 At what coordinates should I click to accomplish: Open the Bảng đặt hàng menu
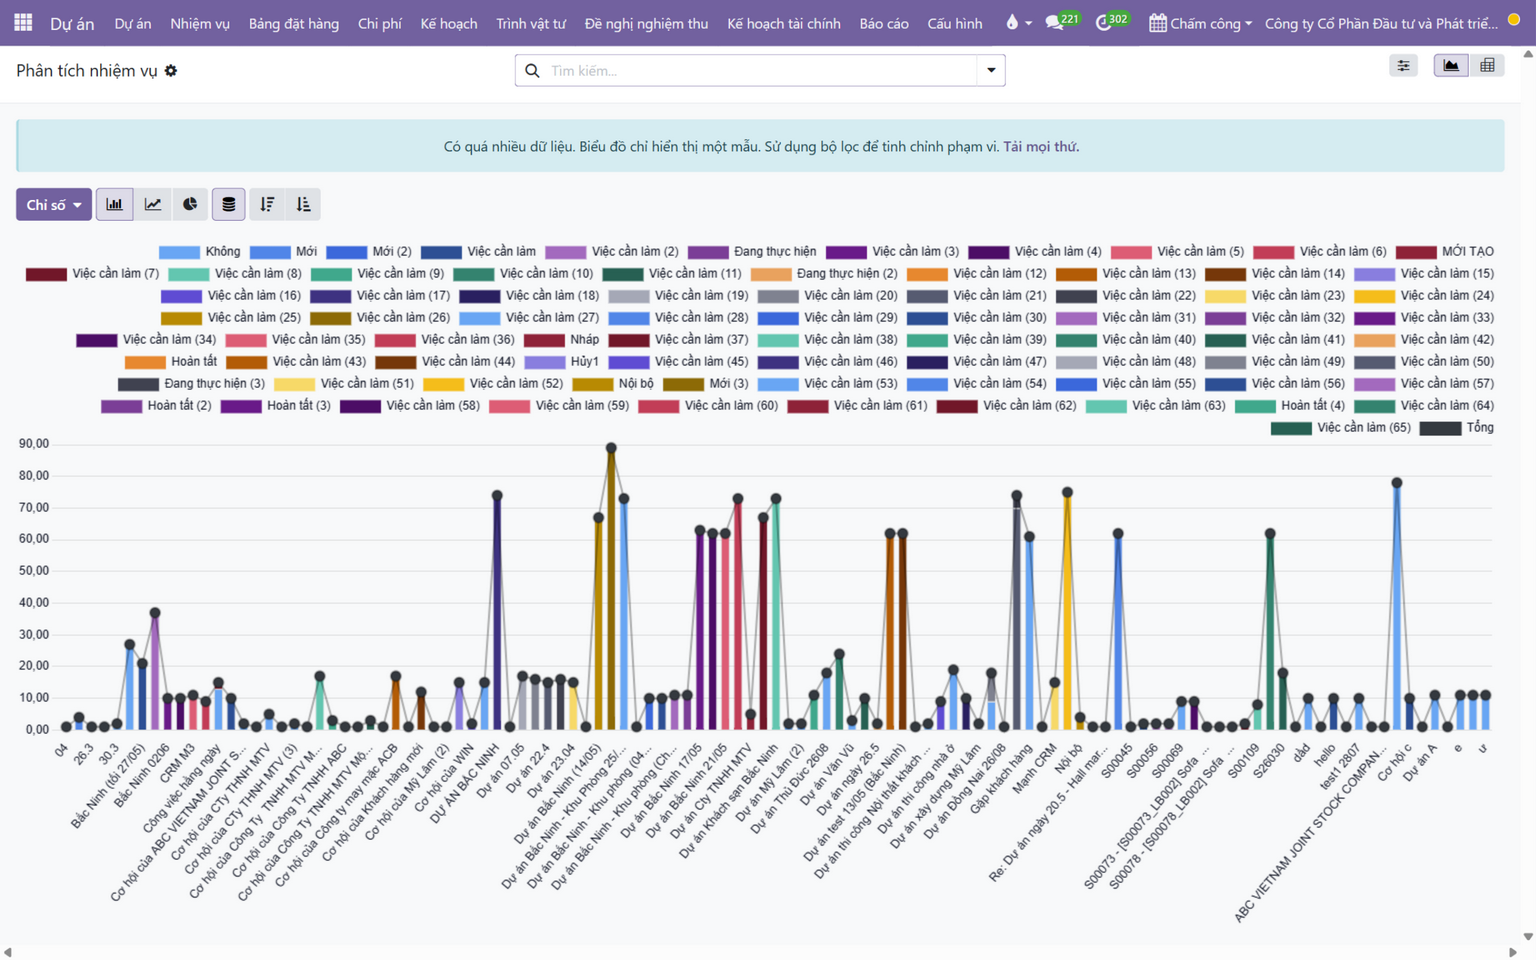(294, 23)
